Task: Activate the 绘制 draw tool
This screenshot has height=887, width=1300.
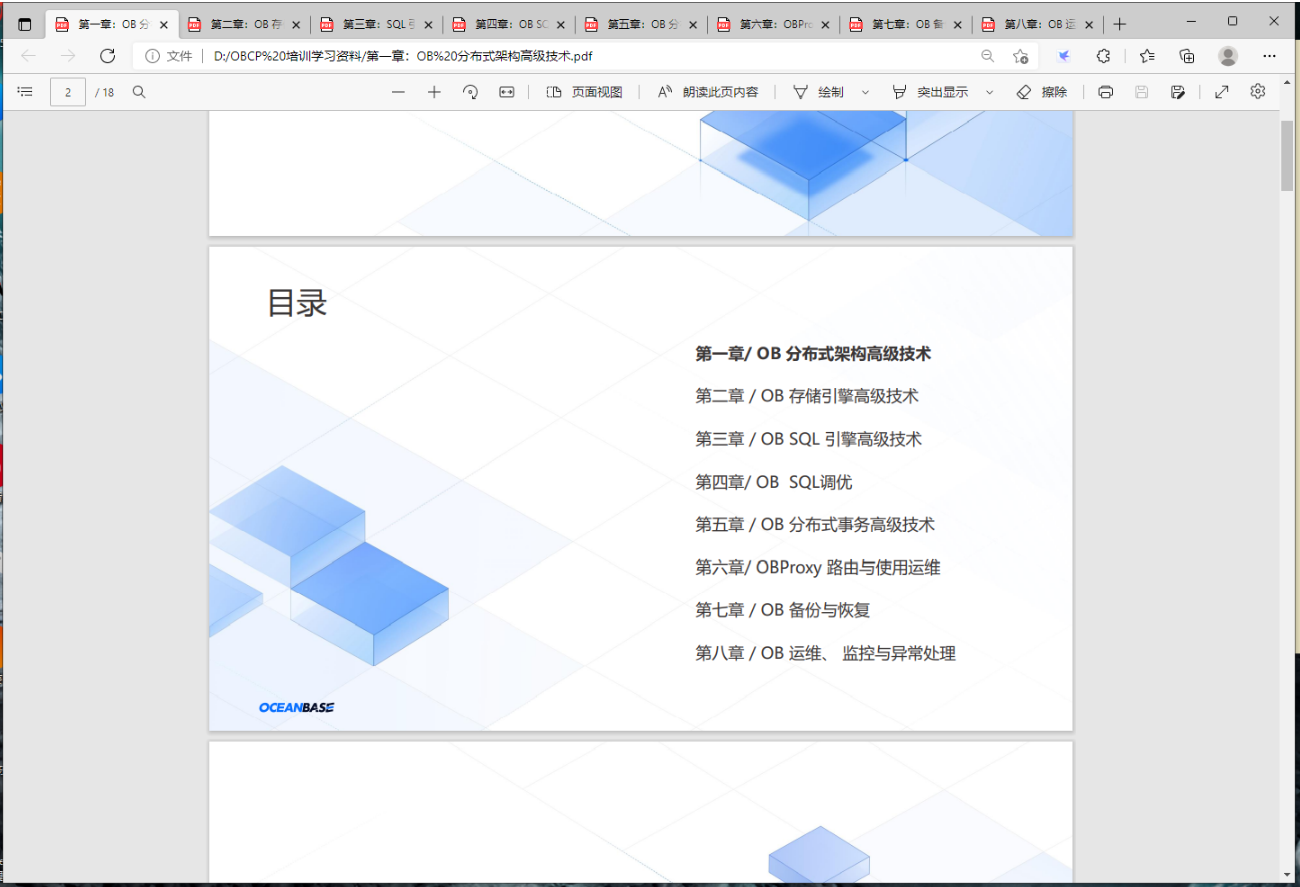Action: 818,92
